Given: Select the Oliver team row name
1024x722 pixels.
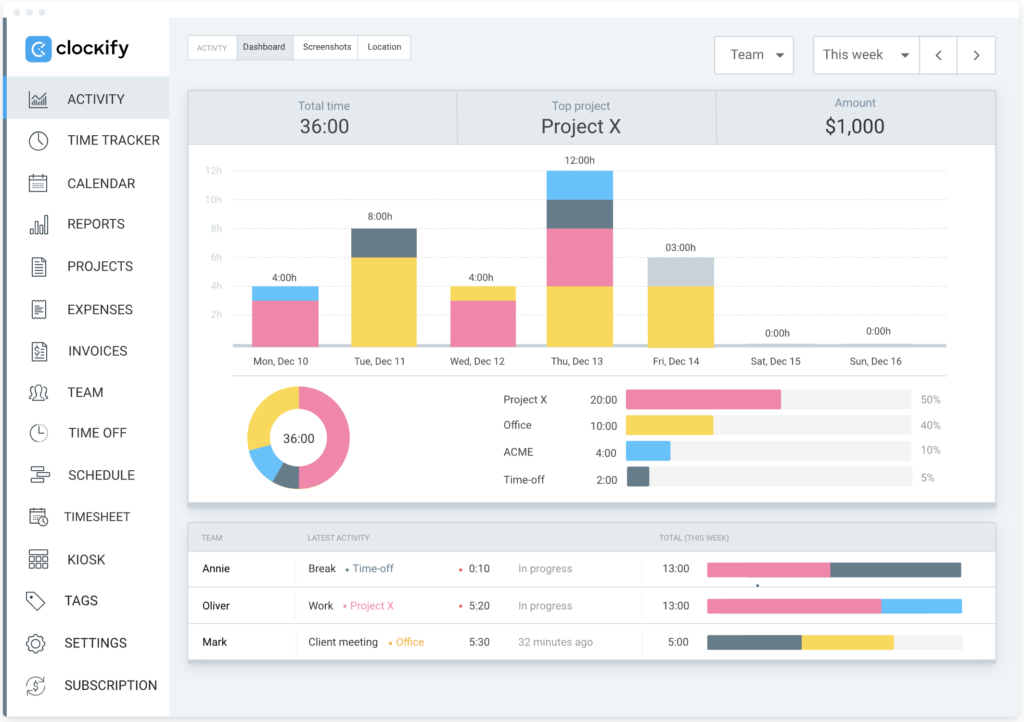Looking at the screenshot, I should click(x=216, y=606).
